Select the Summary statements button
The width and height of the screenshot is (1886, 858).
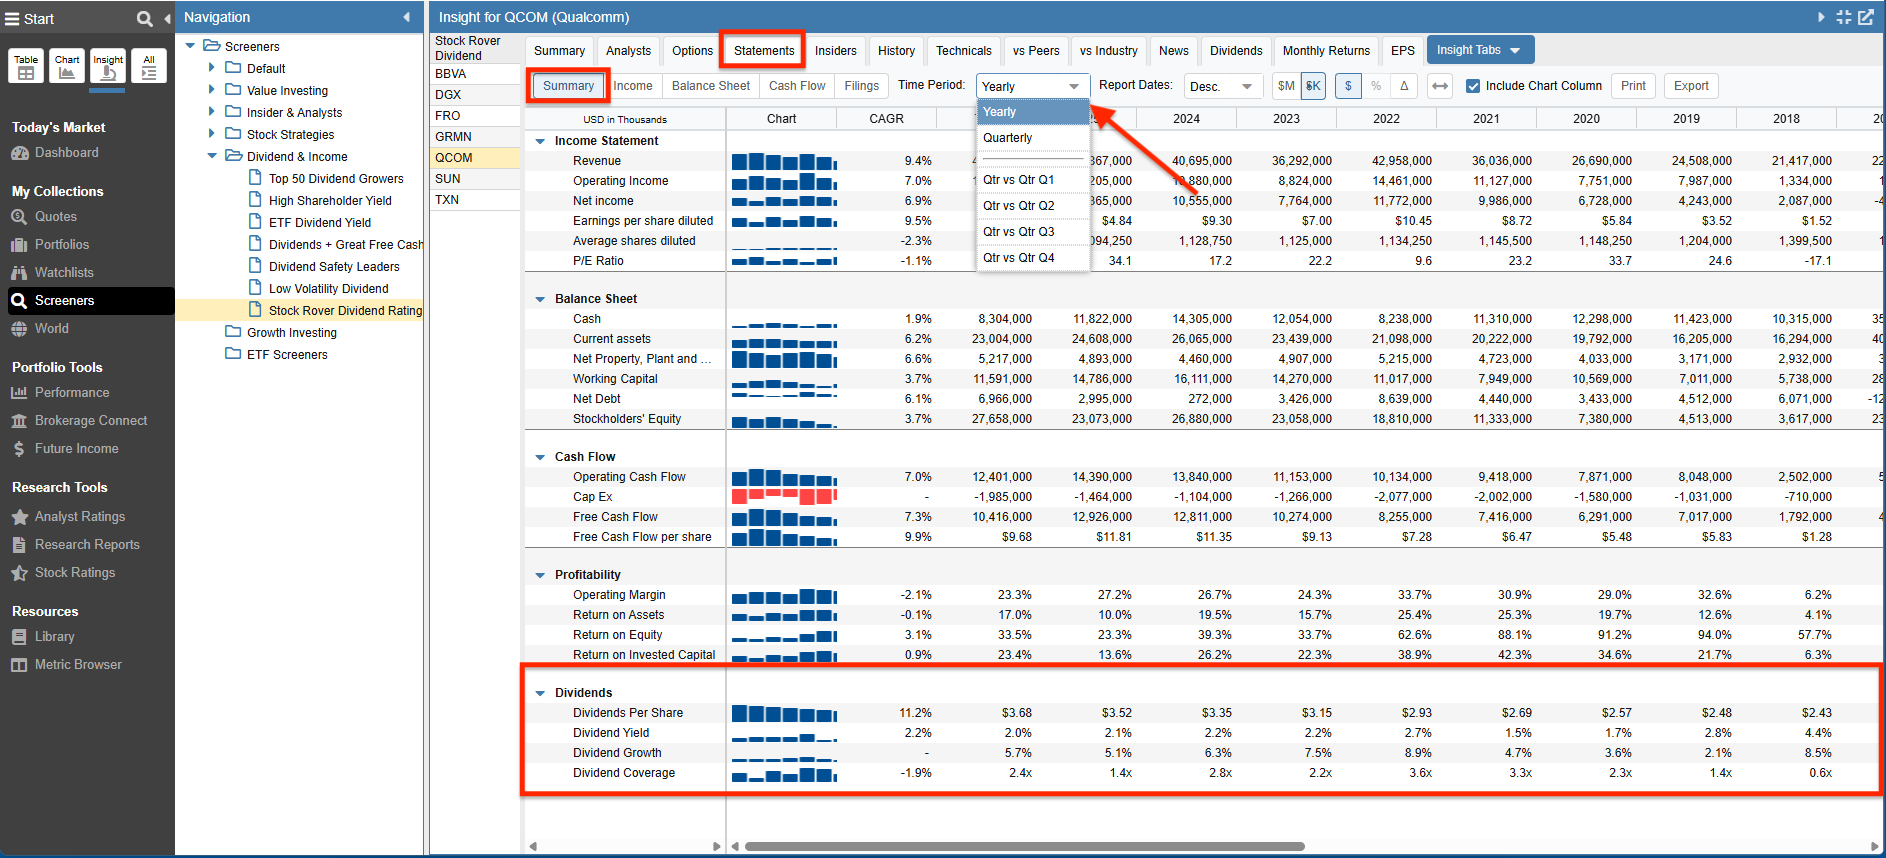(x=568, y=86)
